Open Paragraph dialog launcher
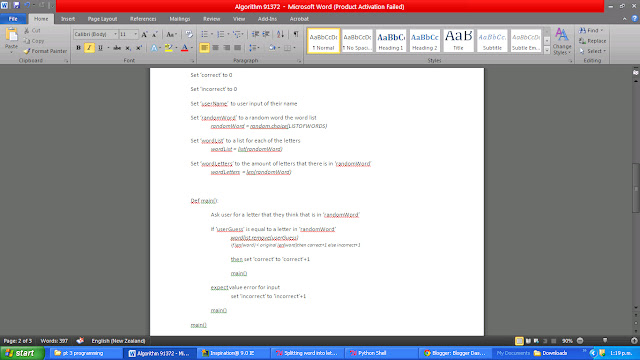This screenshot has width=640, height=360. [x=299, y=61]
